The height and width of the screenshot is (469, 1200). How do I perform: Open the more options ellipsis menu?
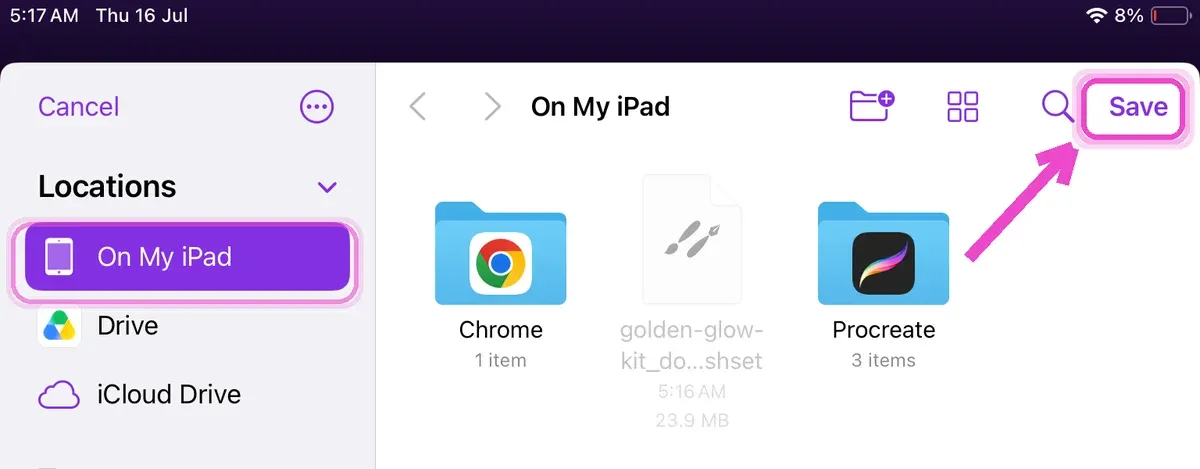click(317, 107)
